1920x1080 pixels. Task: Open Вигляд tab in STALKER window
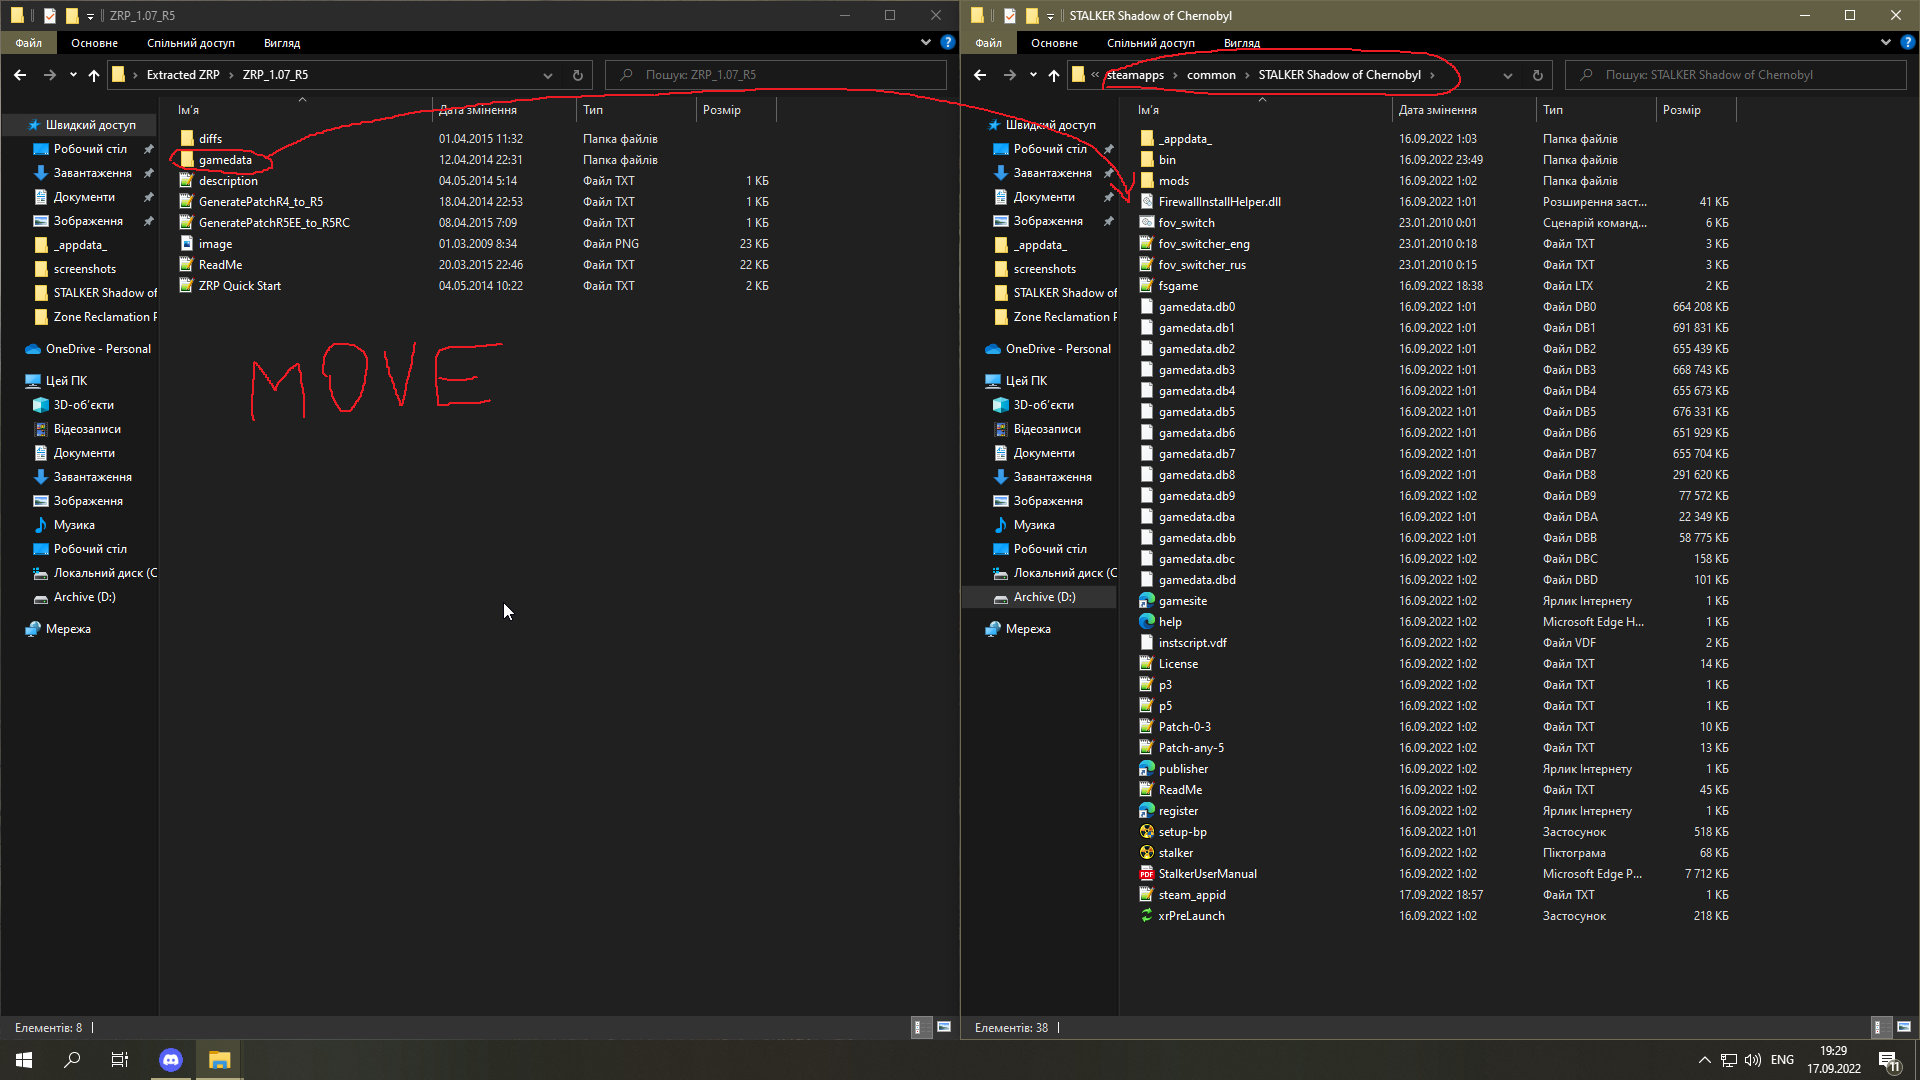pos(1242,43)
